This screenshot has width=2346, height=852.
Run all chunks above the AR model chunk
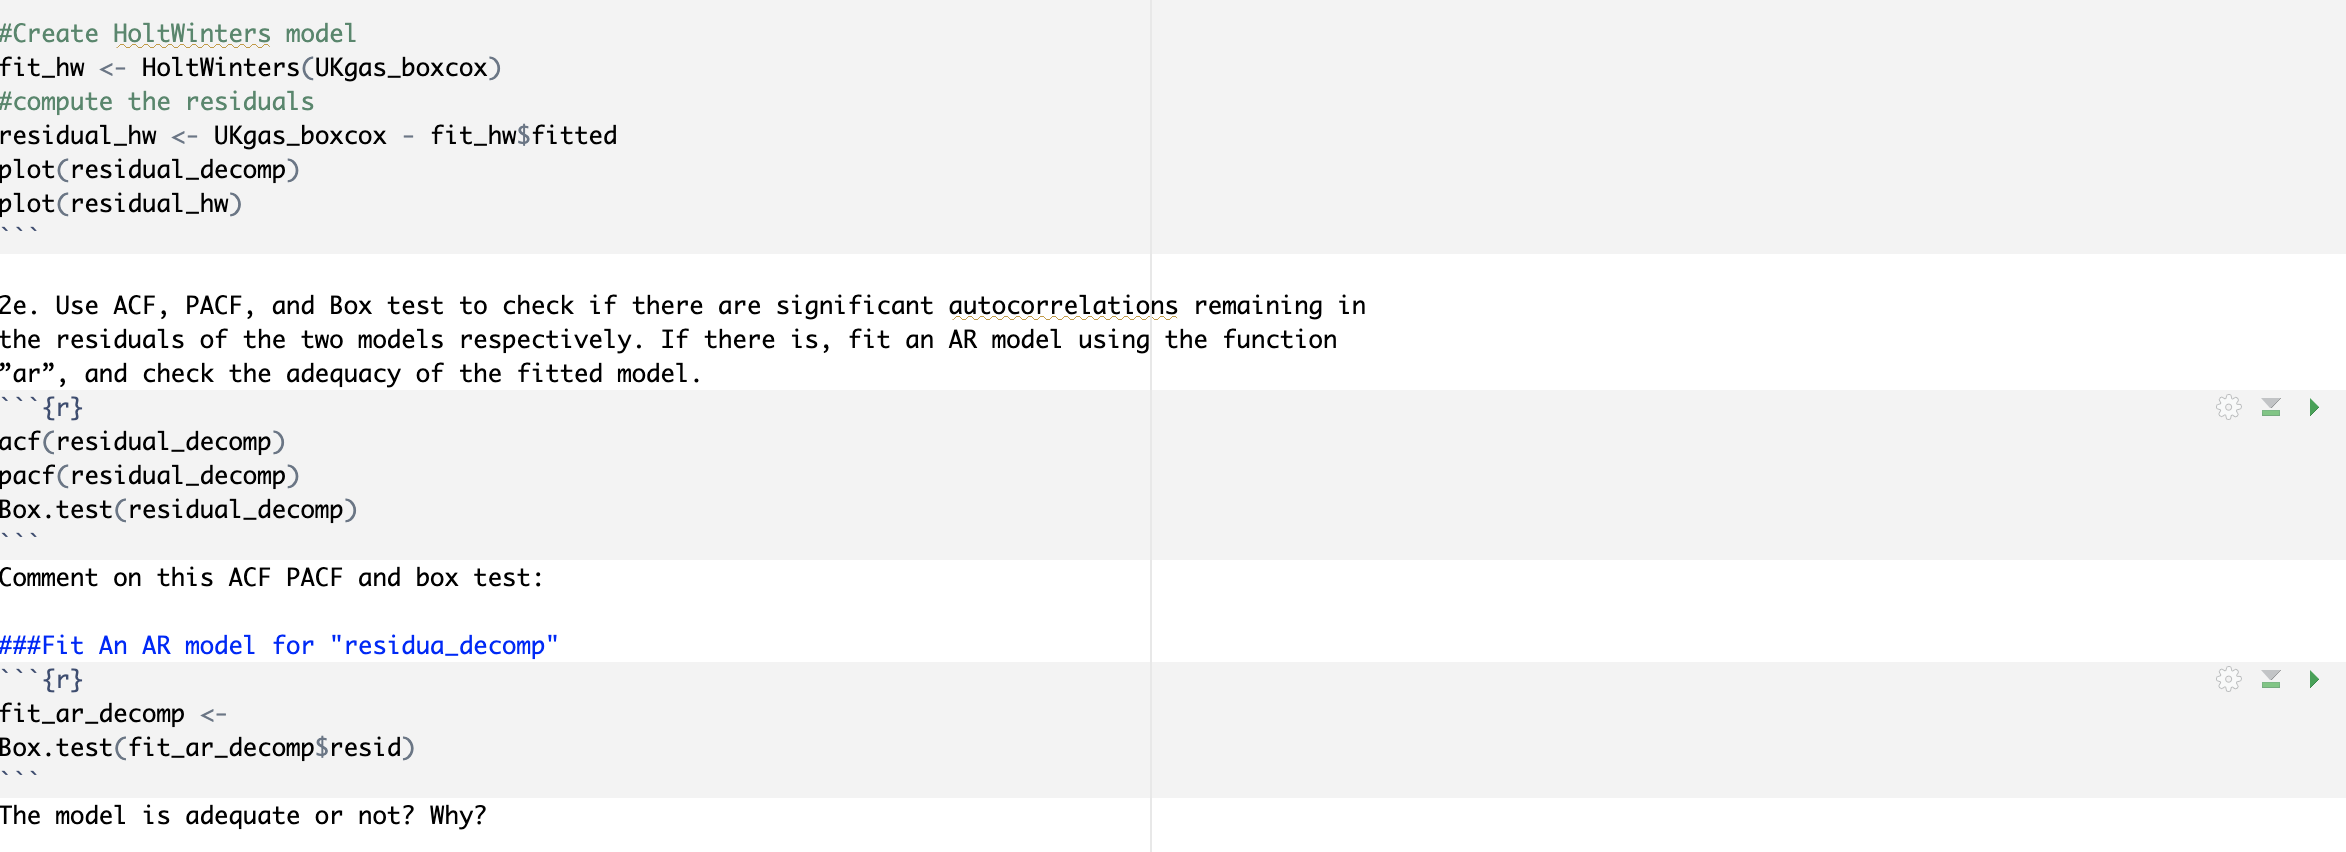tap(2272, 679)
